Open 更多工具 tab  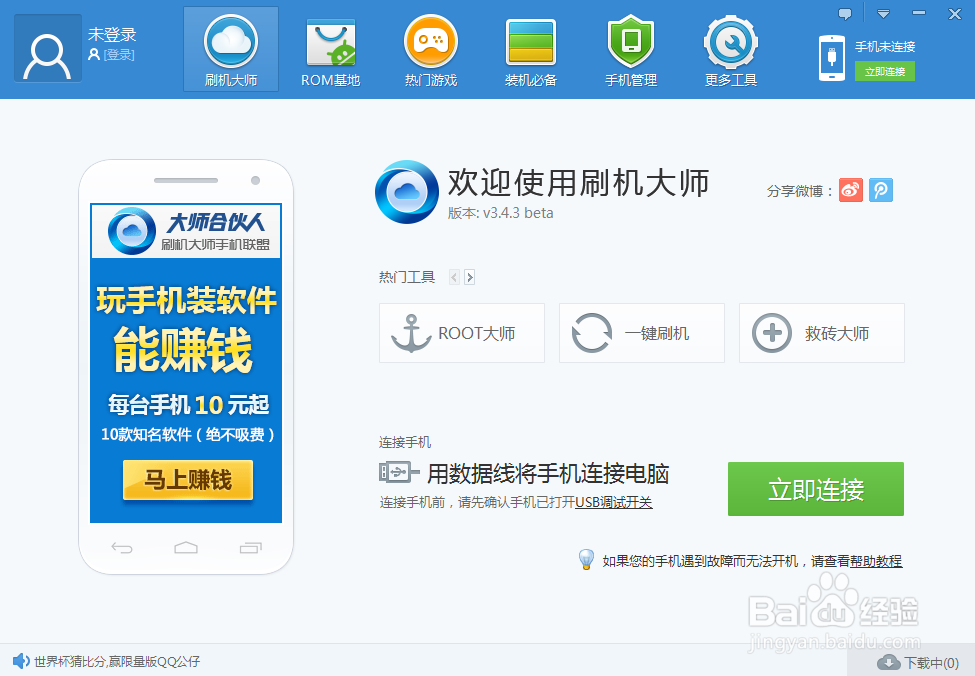731,52
